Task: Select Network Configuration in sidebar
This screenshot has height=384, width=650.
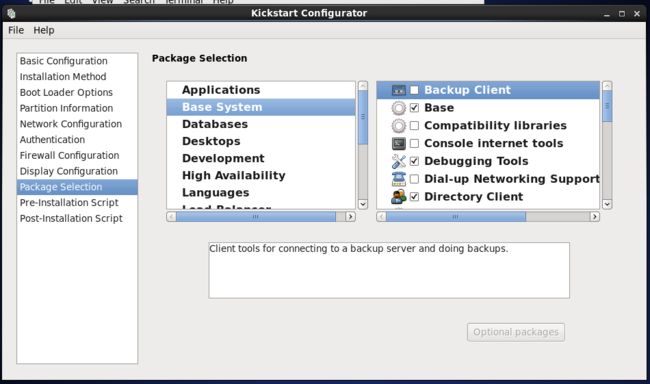Action: pos(77,124)
